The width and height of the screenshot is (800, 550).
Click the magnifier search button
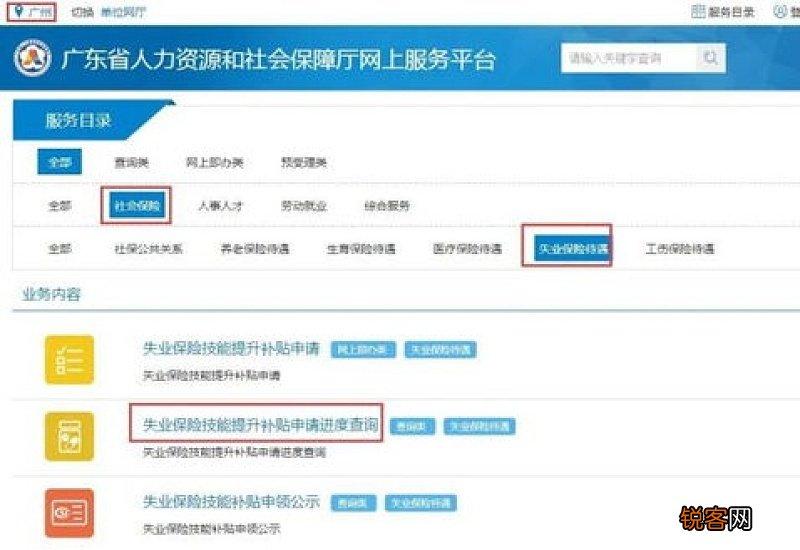(711, 58)
